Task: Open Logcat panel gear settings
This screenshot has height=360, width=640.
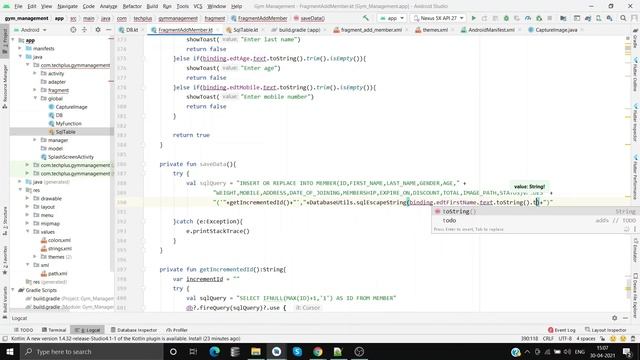Action: coord(614,318)
